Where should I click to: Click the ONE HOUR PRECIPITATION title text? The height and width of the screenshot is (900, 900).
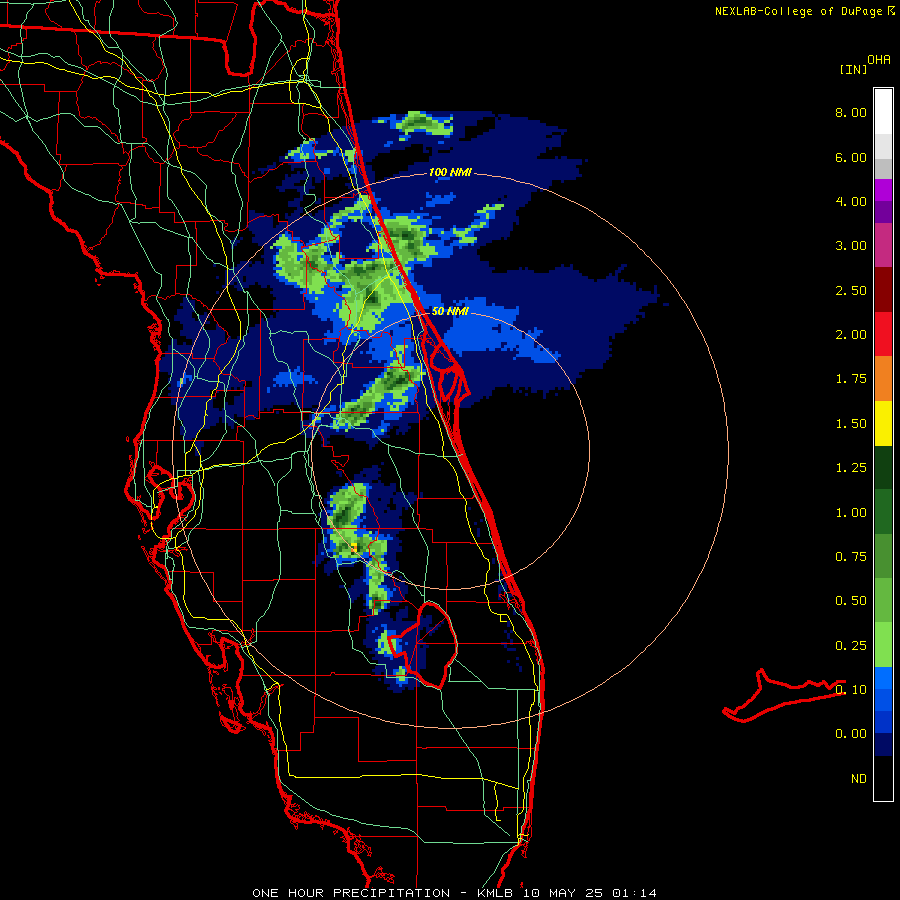pos(351,893)
